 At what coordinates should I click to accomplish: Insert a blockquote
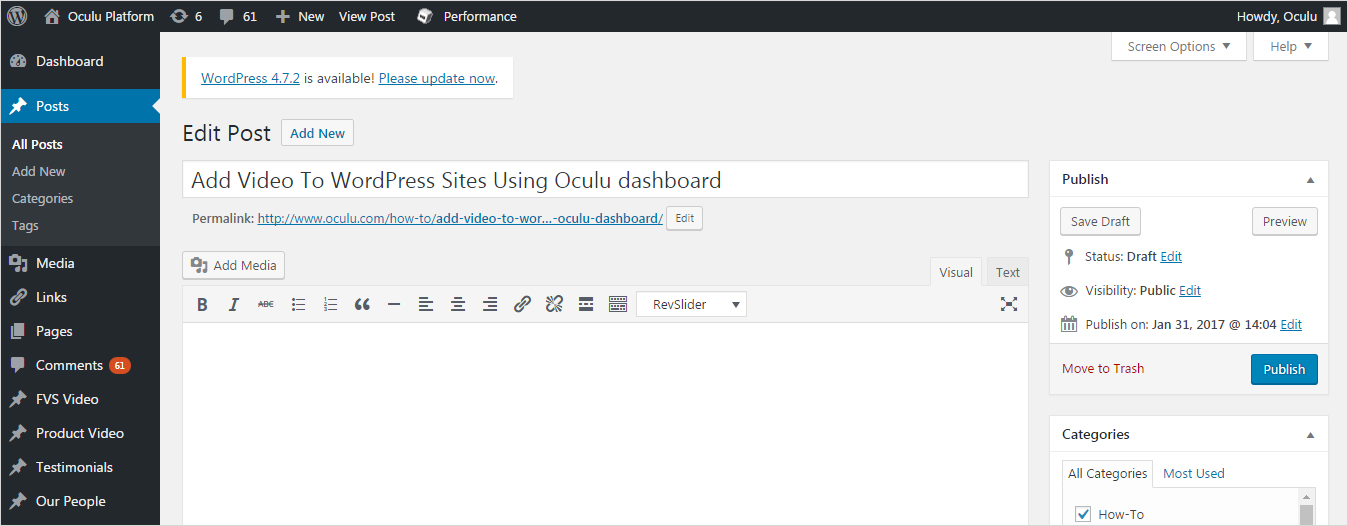[x=362, y=305]
